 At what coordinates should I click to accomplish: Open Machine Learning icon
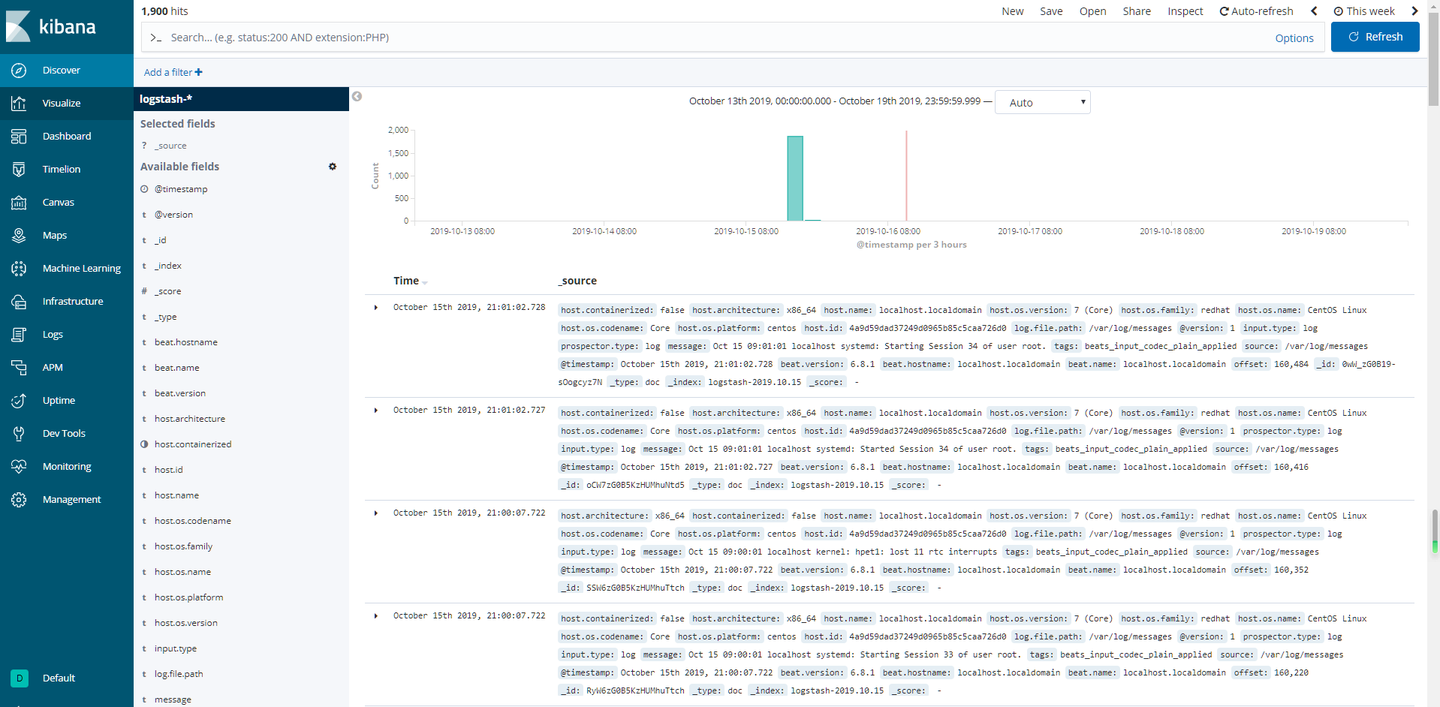[x=18, y=268]
